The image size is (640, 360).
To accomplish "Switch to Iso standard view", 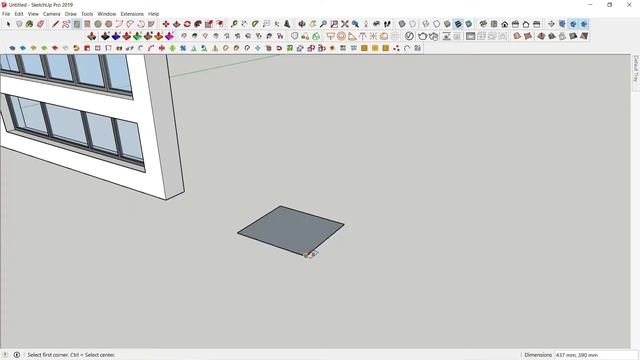I will coord(483,24).
